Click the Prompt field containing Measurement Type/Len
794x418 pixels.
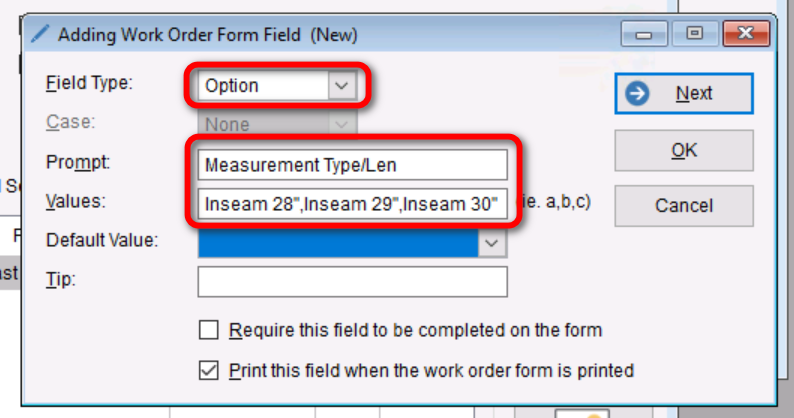pos(353,164)
